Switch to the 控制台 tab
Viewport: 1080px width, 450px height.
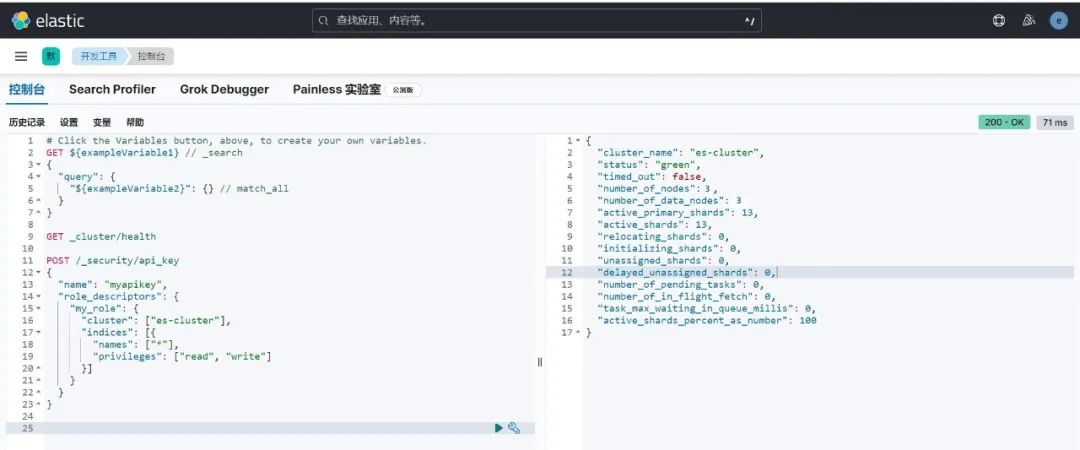tap(27, 90)
